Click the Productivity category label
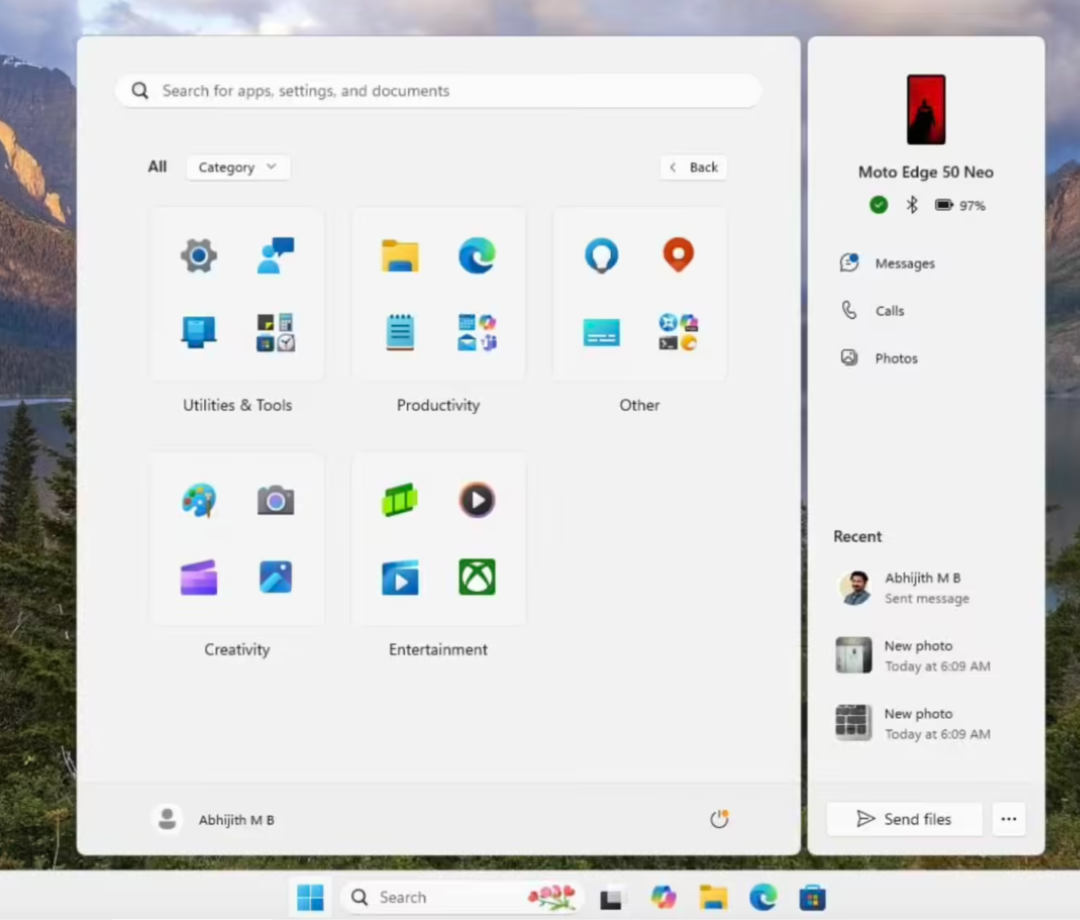The height and width of the screenshot is (920, 1080). coord(438,405)
